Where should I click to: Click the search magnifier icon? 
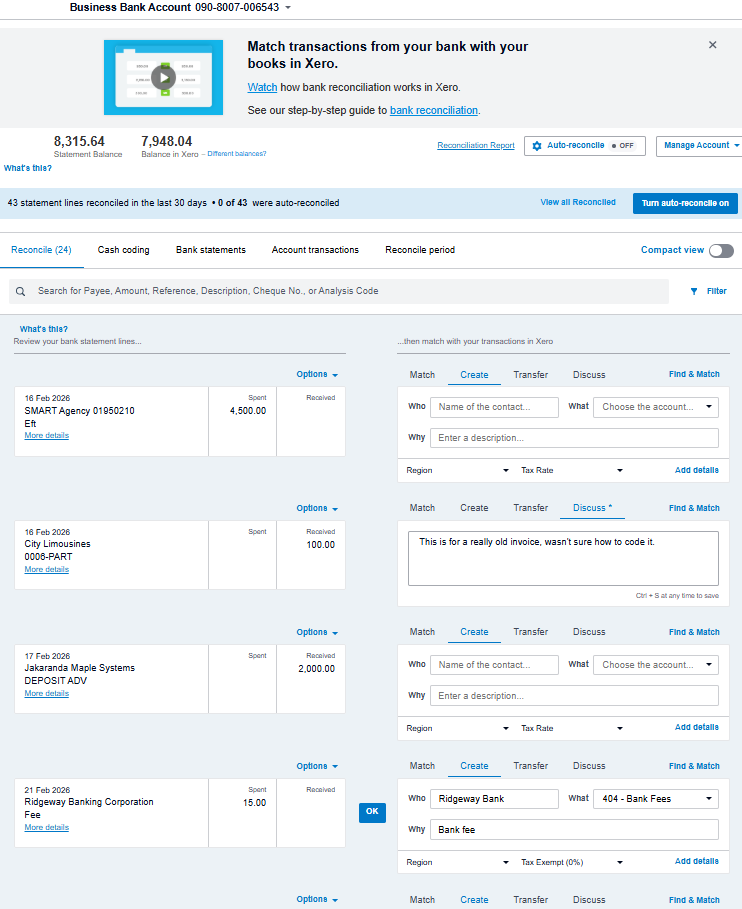(x=20, y=292)
